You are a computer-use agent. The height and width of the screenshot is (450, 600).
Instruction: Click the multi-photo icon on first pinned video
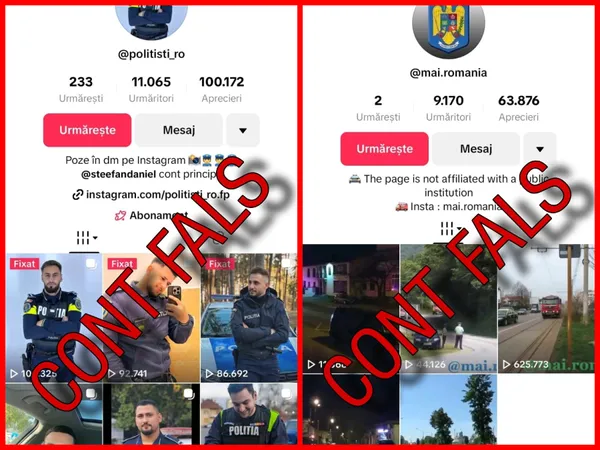[91, 263]
